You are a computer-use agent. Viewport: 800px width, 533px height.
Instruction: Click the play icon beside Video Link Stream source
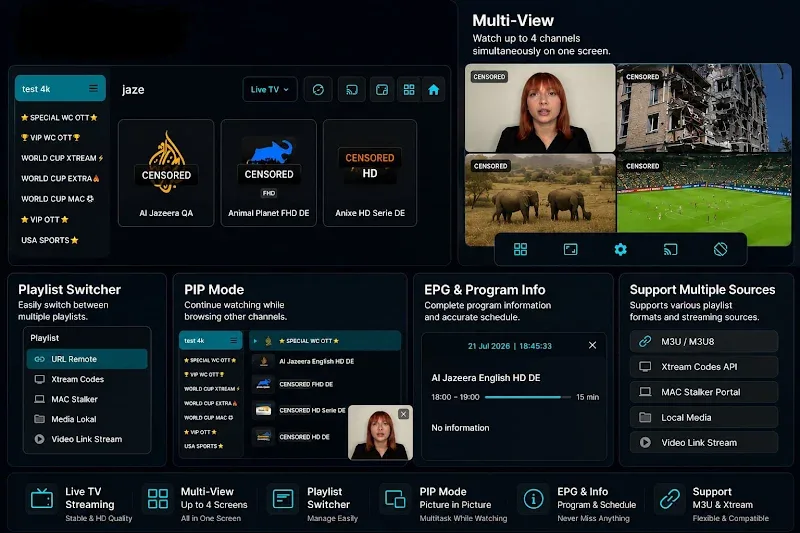pos(645,442)
